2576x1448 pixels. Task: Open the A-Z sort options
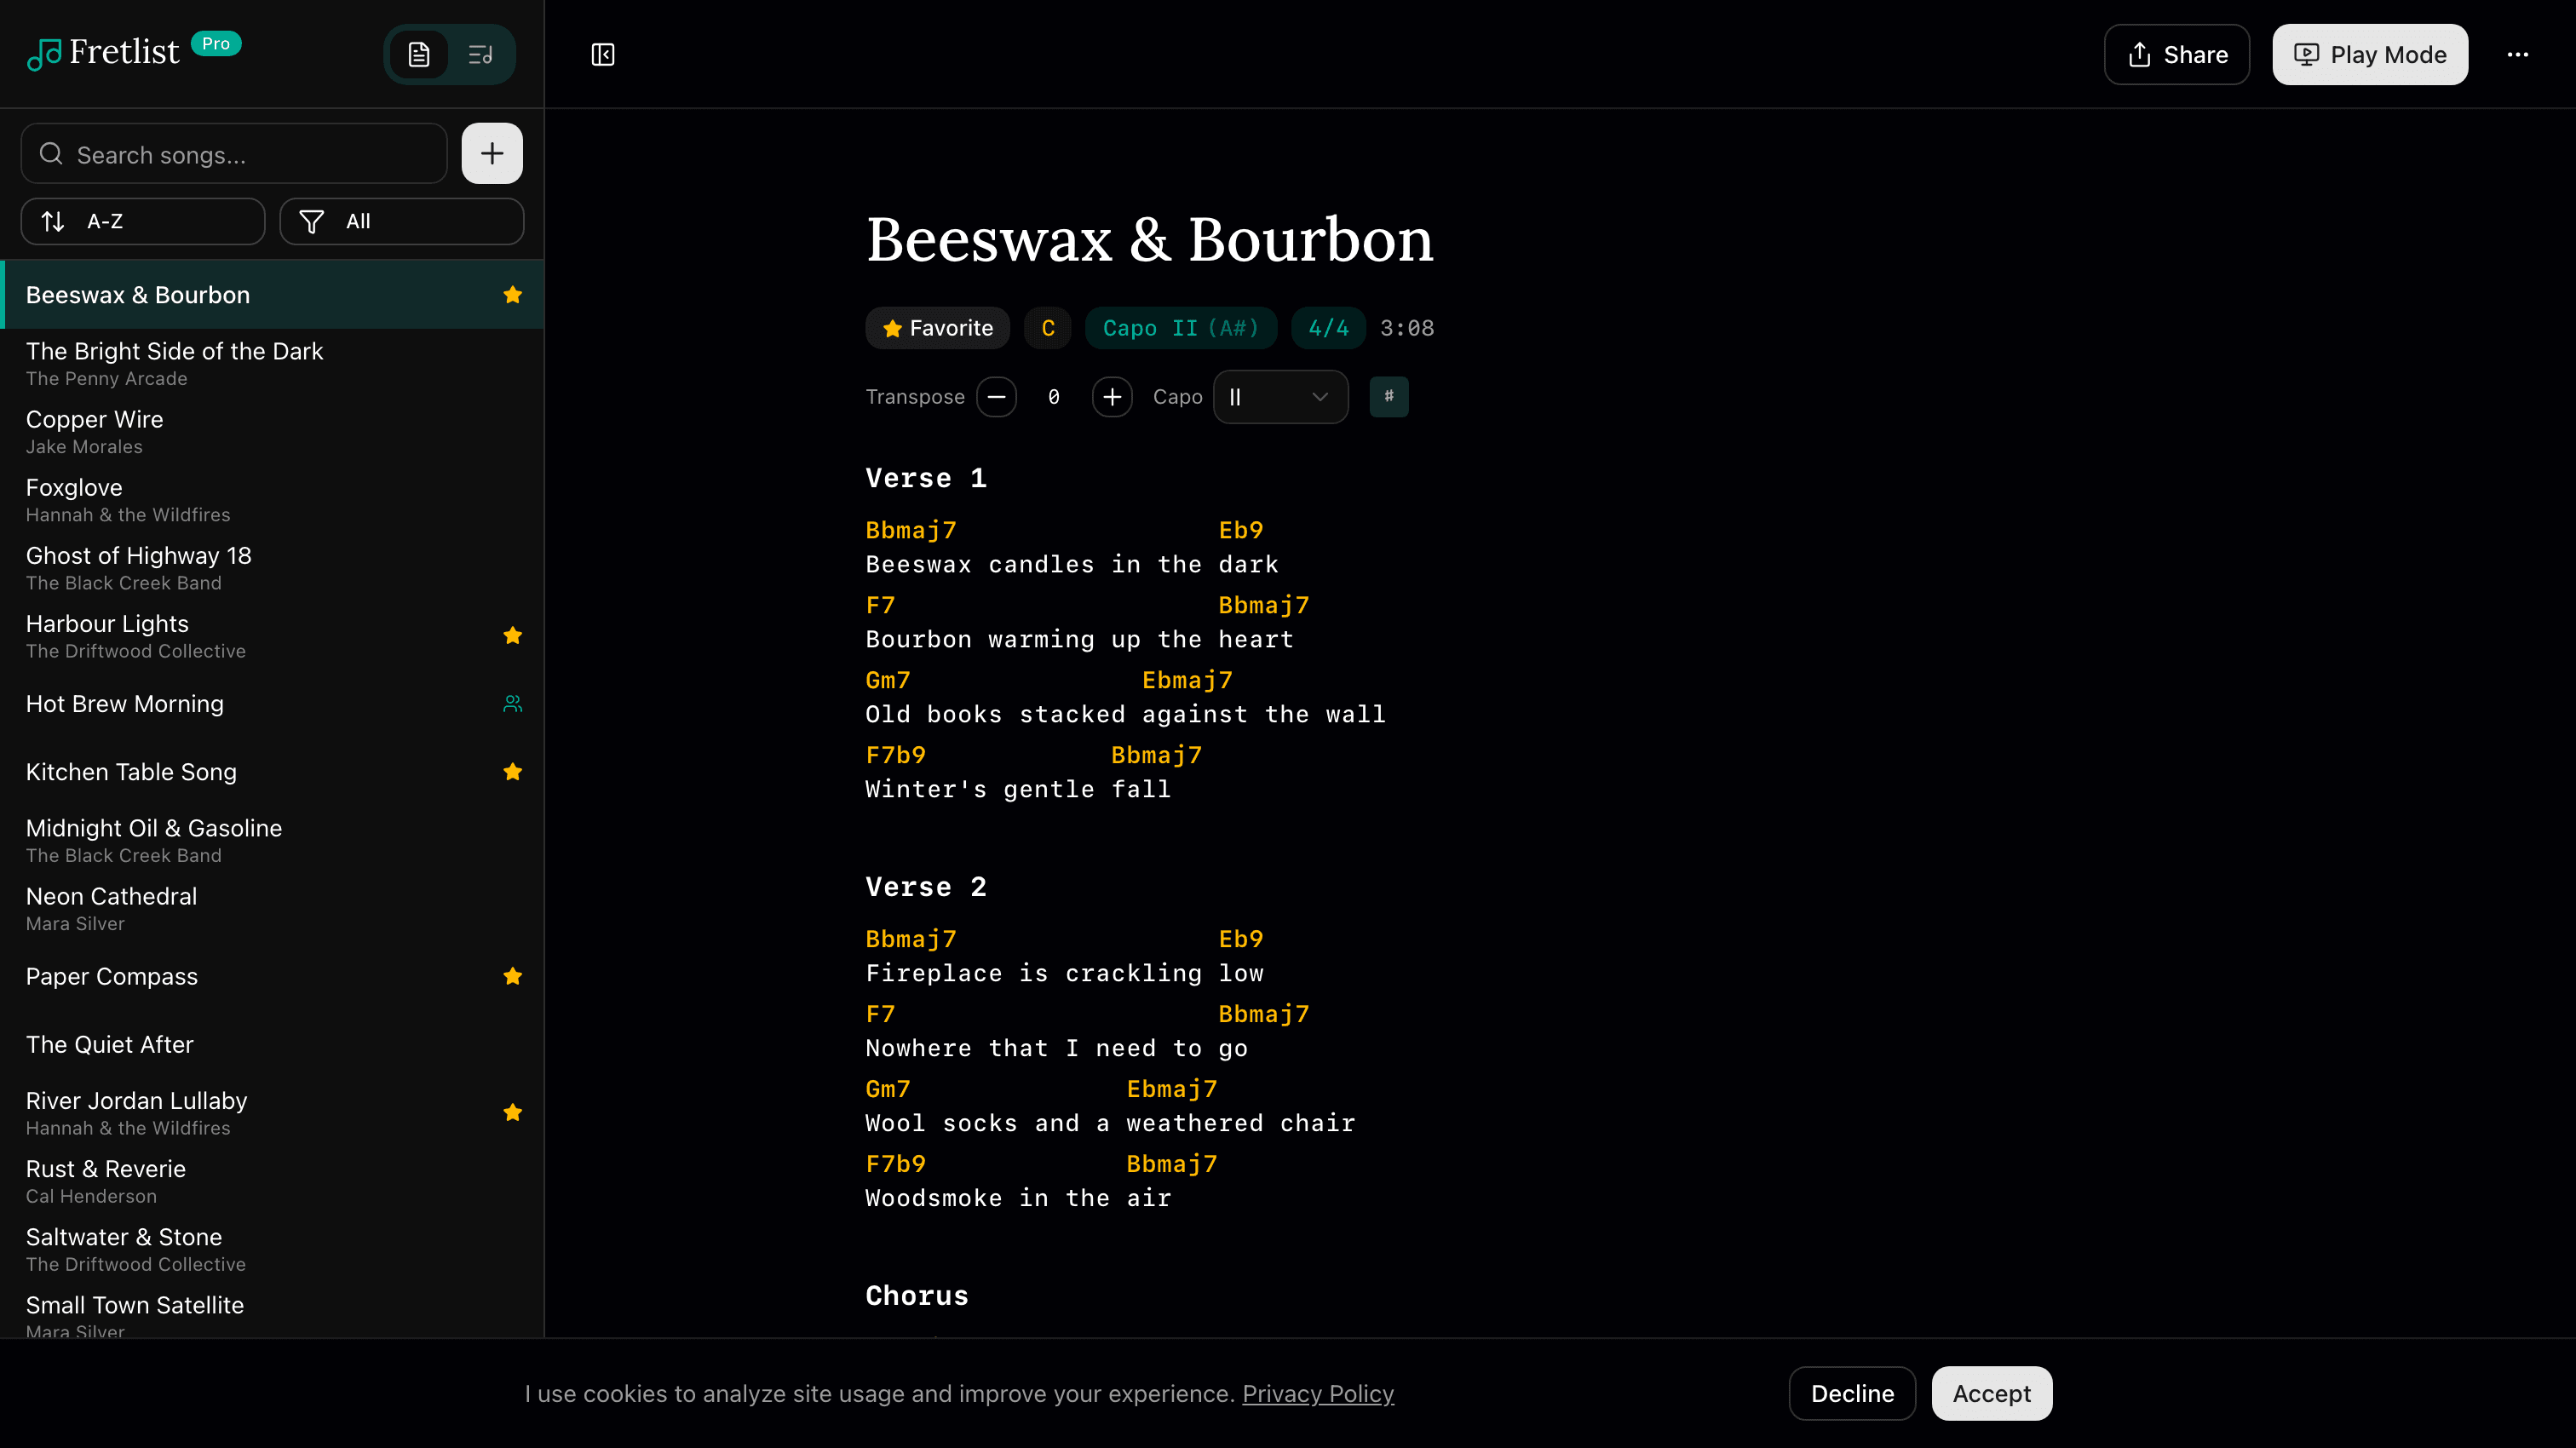[142, 221]
